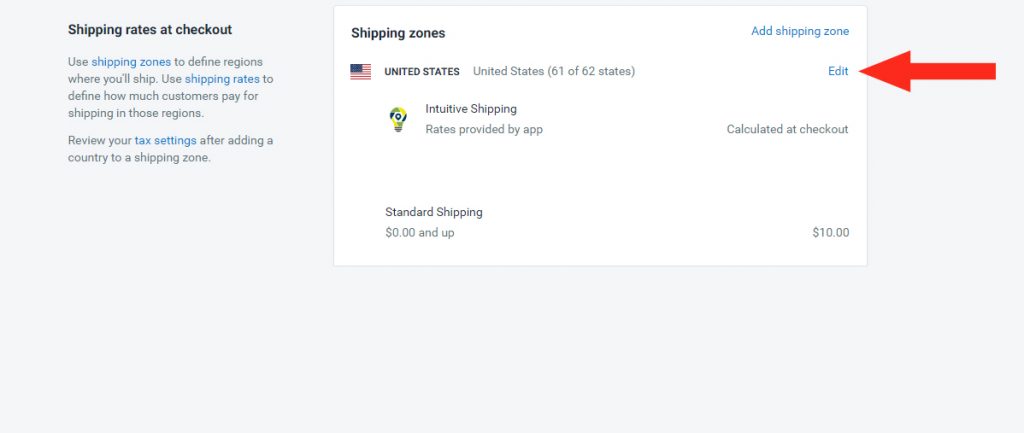Open the tax settings link
This screenshot has height=433, width=1024.
165,140
